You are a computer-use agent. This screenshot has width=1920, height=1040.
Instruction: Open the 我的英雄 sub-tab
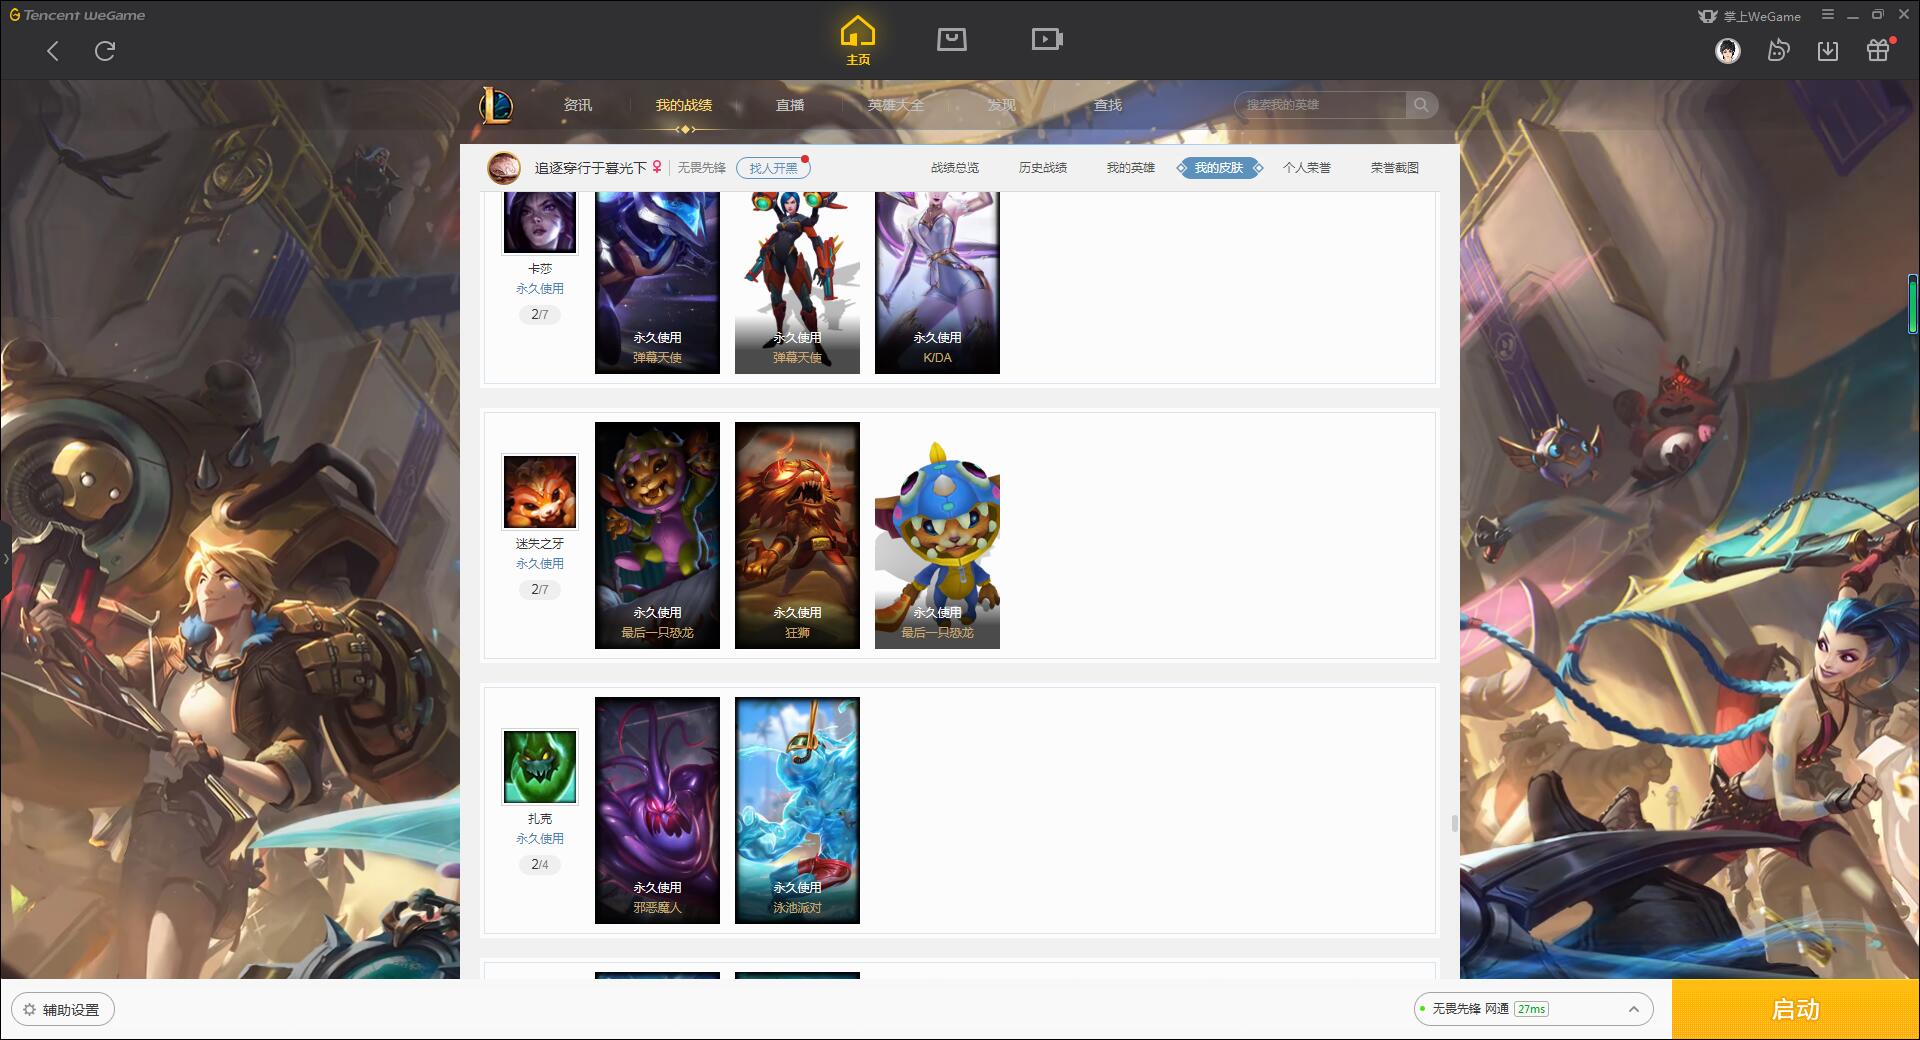click(1131, 168)
